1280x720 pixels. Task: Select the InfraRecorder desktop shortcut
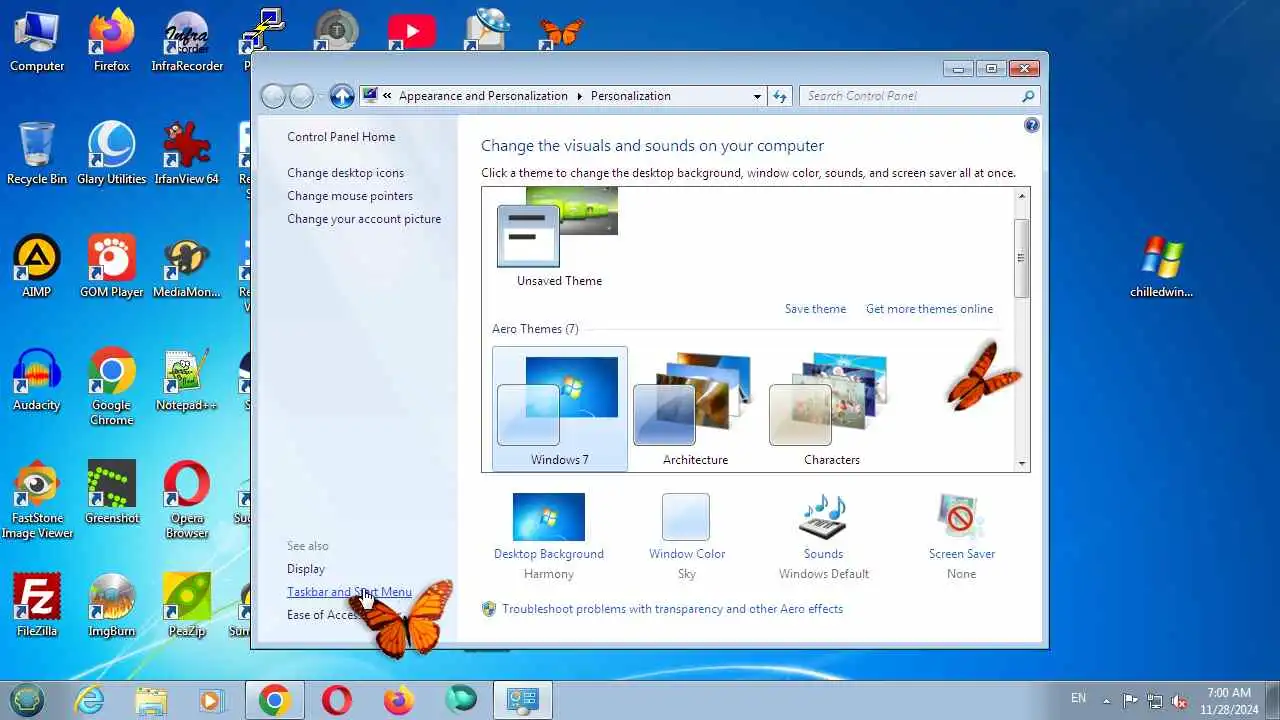pyautogui.click(x=186, y=42)
